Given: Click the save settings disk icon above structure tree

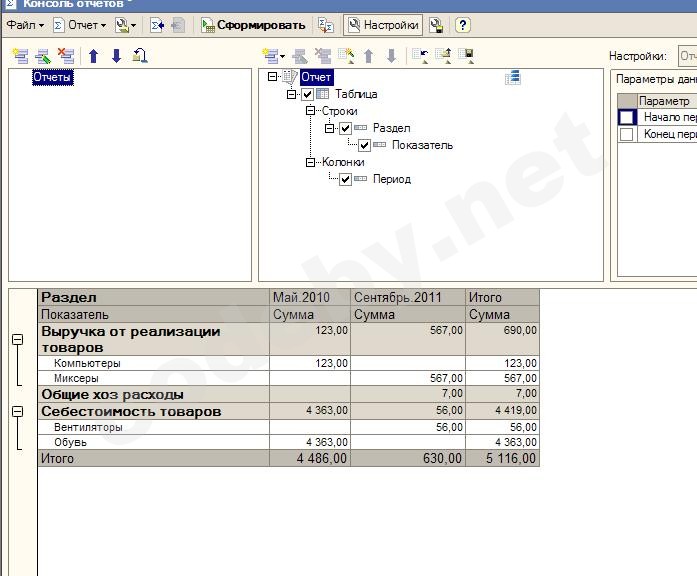Looking at the screenshot, I should pos(465,56).
